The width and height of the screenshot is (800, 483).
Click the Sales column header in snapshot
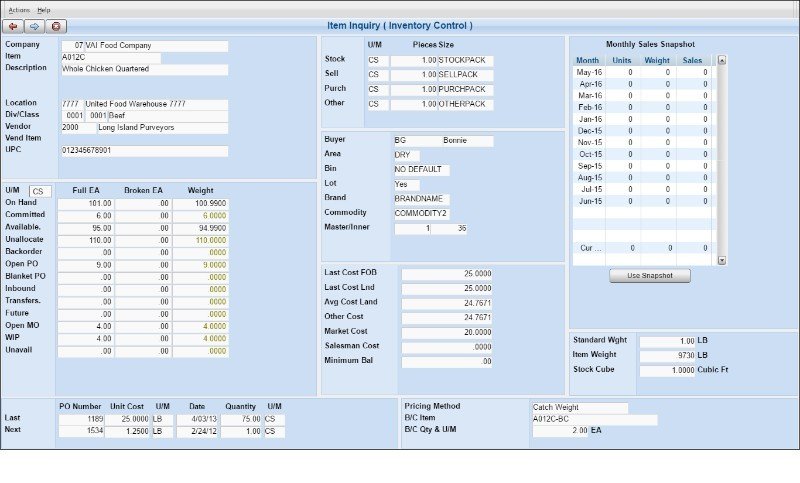tap(692, 60)
